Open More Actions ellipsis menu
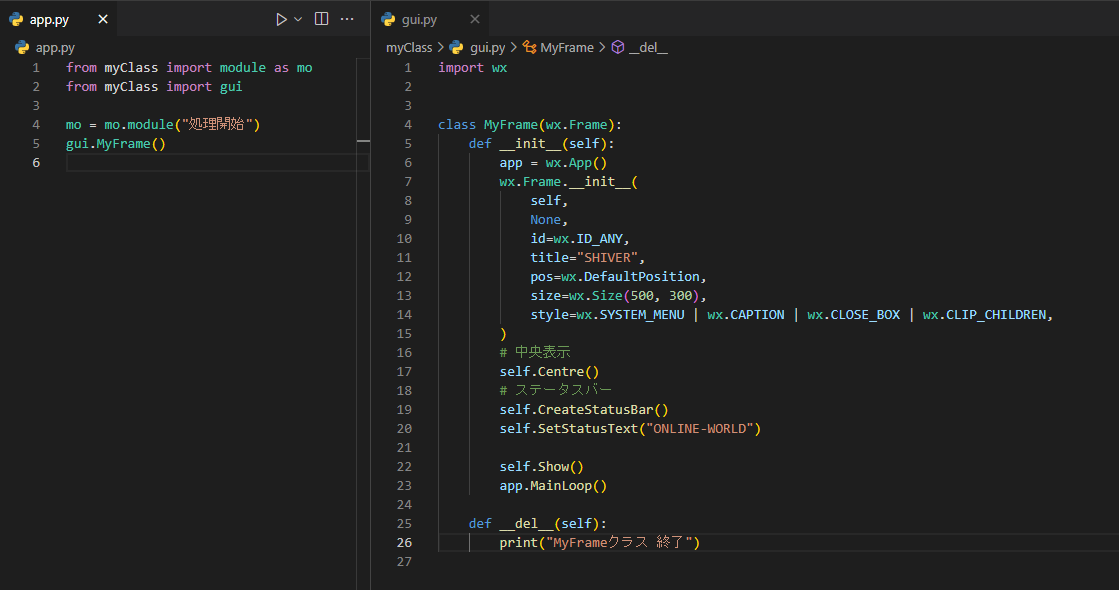The height and width of the screenshot is (590, 1119). [347, 19]
